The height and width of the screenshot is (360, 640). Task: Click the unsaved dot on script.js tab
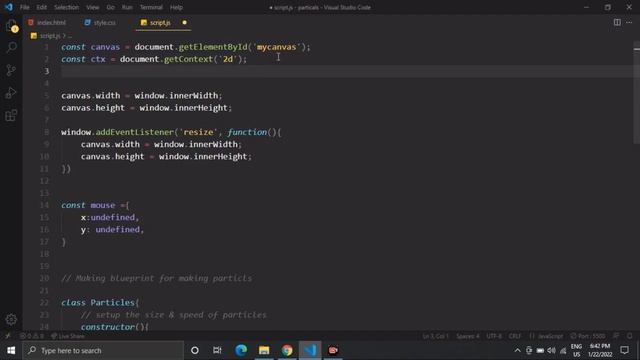(x=184, y=22)
